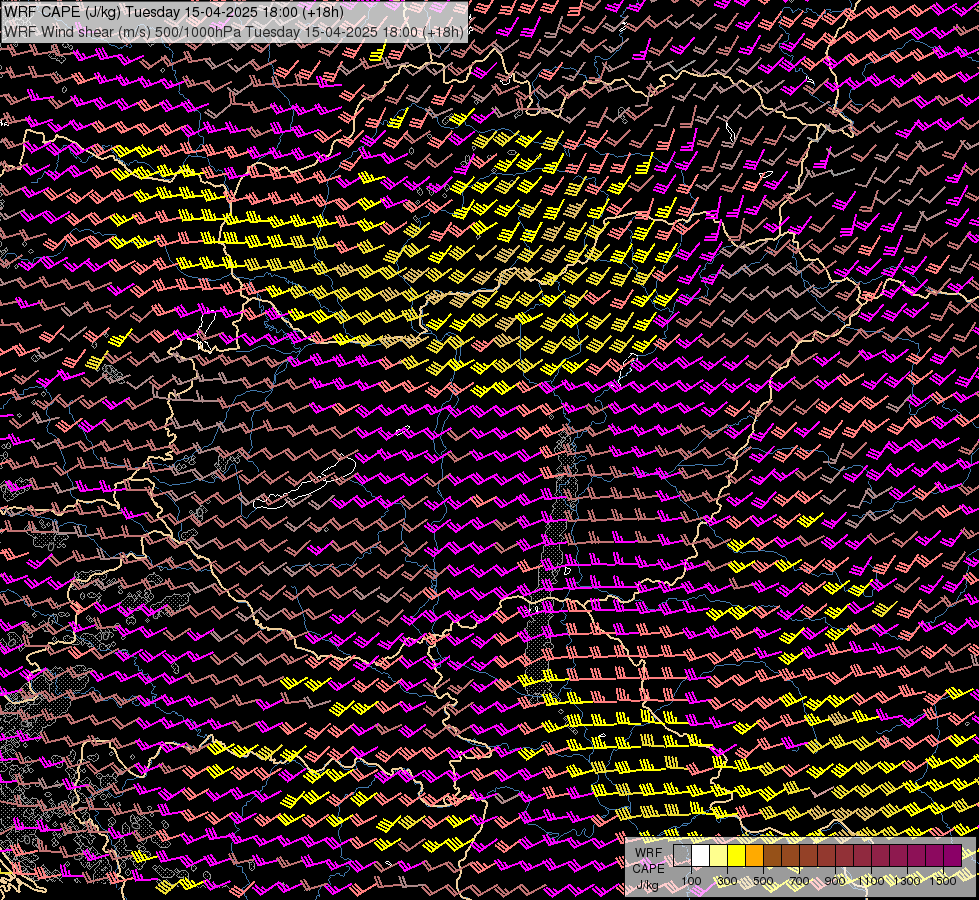Image resolution: width=979 pixels, height=900 pixels.
Task: Click the J/kg unit label in legend
Action: 647,886
